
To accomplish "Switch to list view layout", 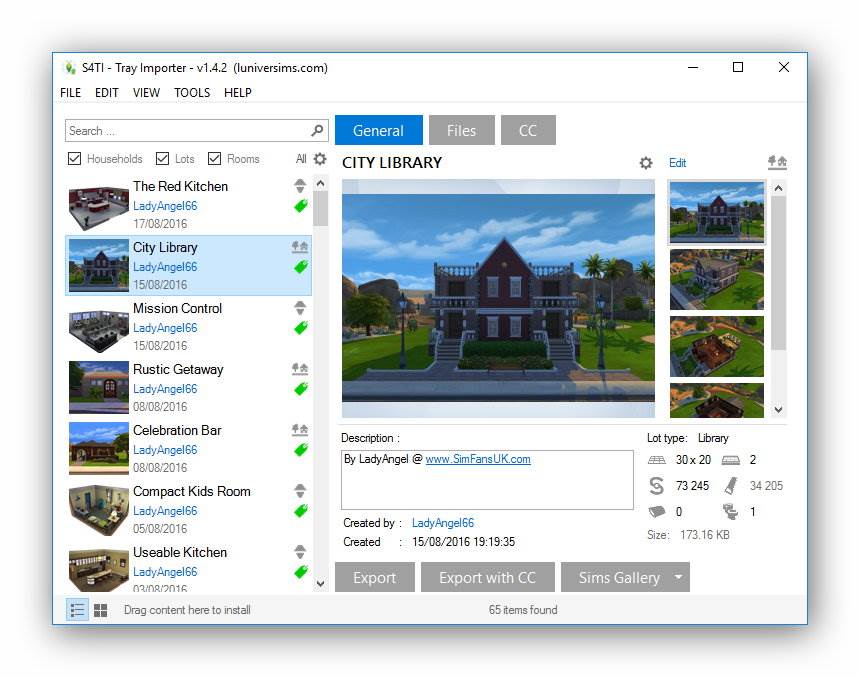I will coord(77,610).
